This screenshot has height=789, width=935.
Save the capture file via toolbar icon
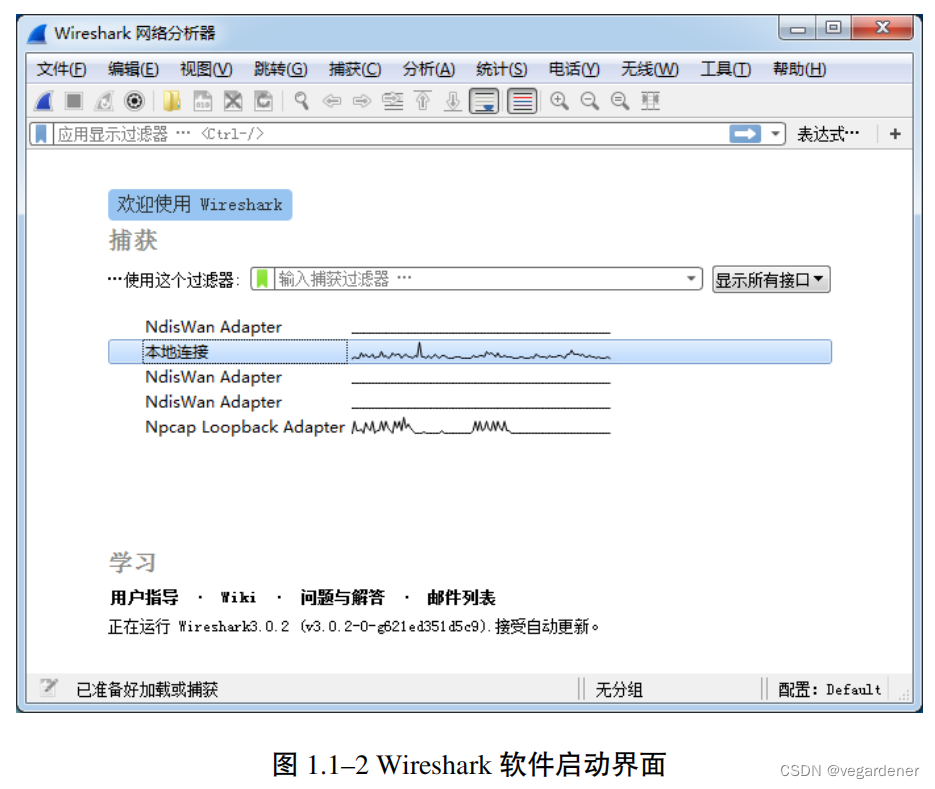click(202, 101)
